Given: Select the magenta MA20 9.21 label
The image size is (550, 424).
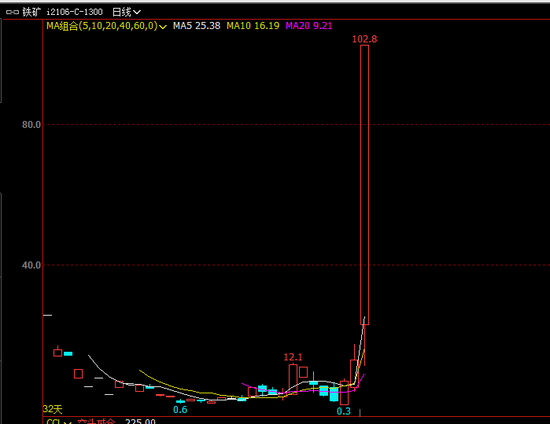Looking at the screenshot, I should click(309, 26).
